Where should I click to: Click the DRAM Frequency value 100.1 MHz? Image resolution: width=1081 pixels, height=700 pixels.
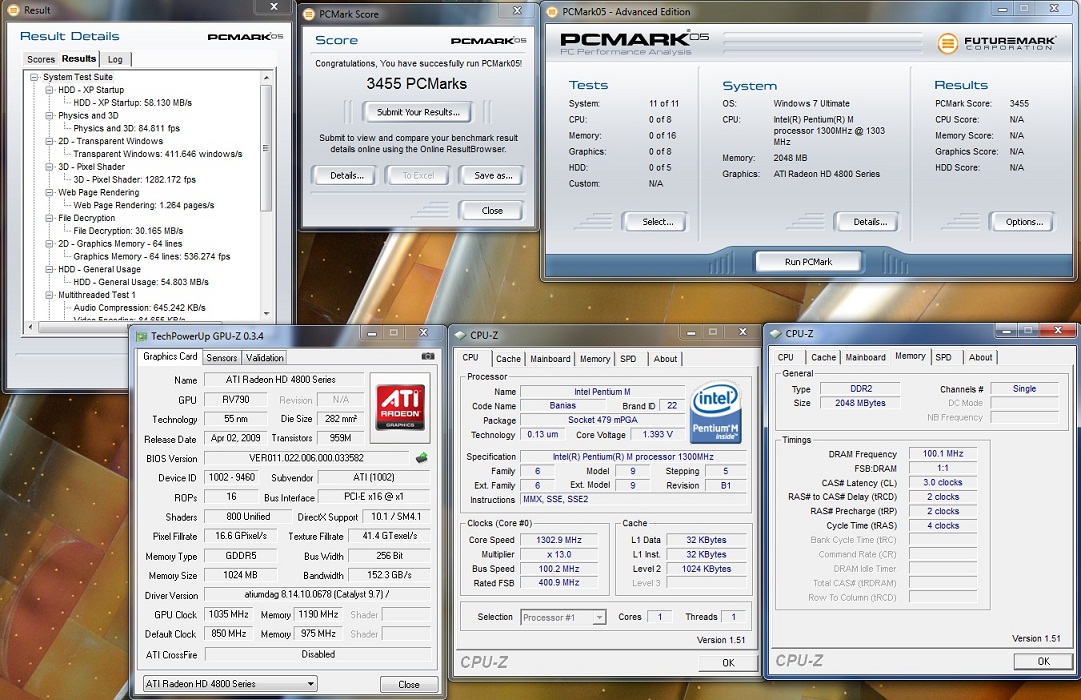pos(943,454)
